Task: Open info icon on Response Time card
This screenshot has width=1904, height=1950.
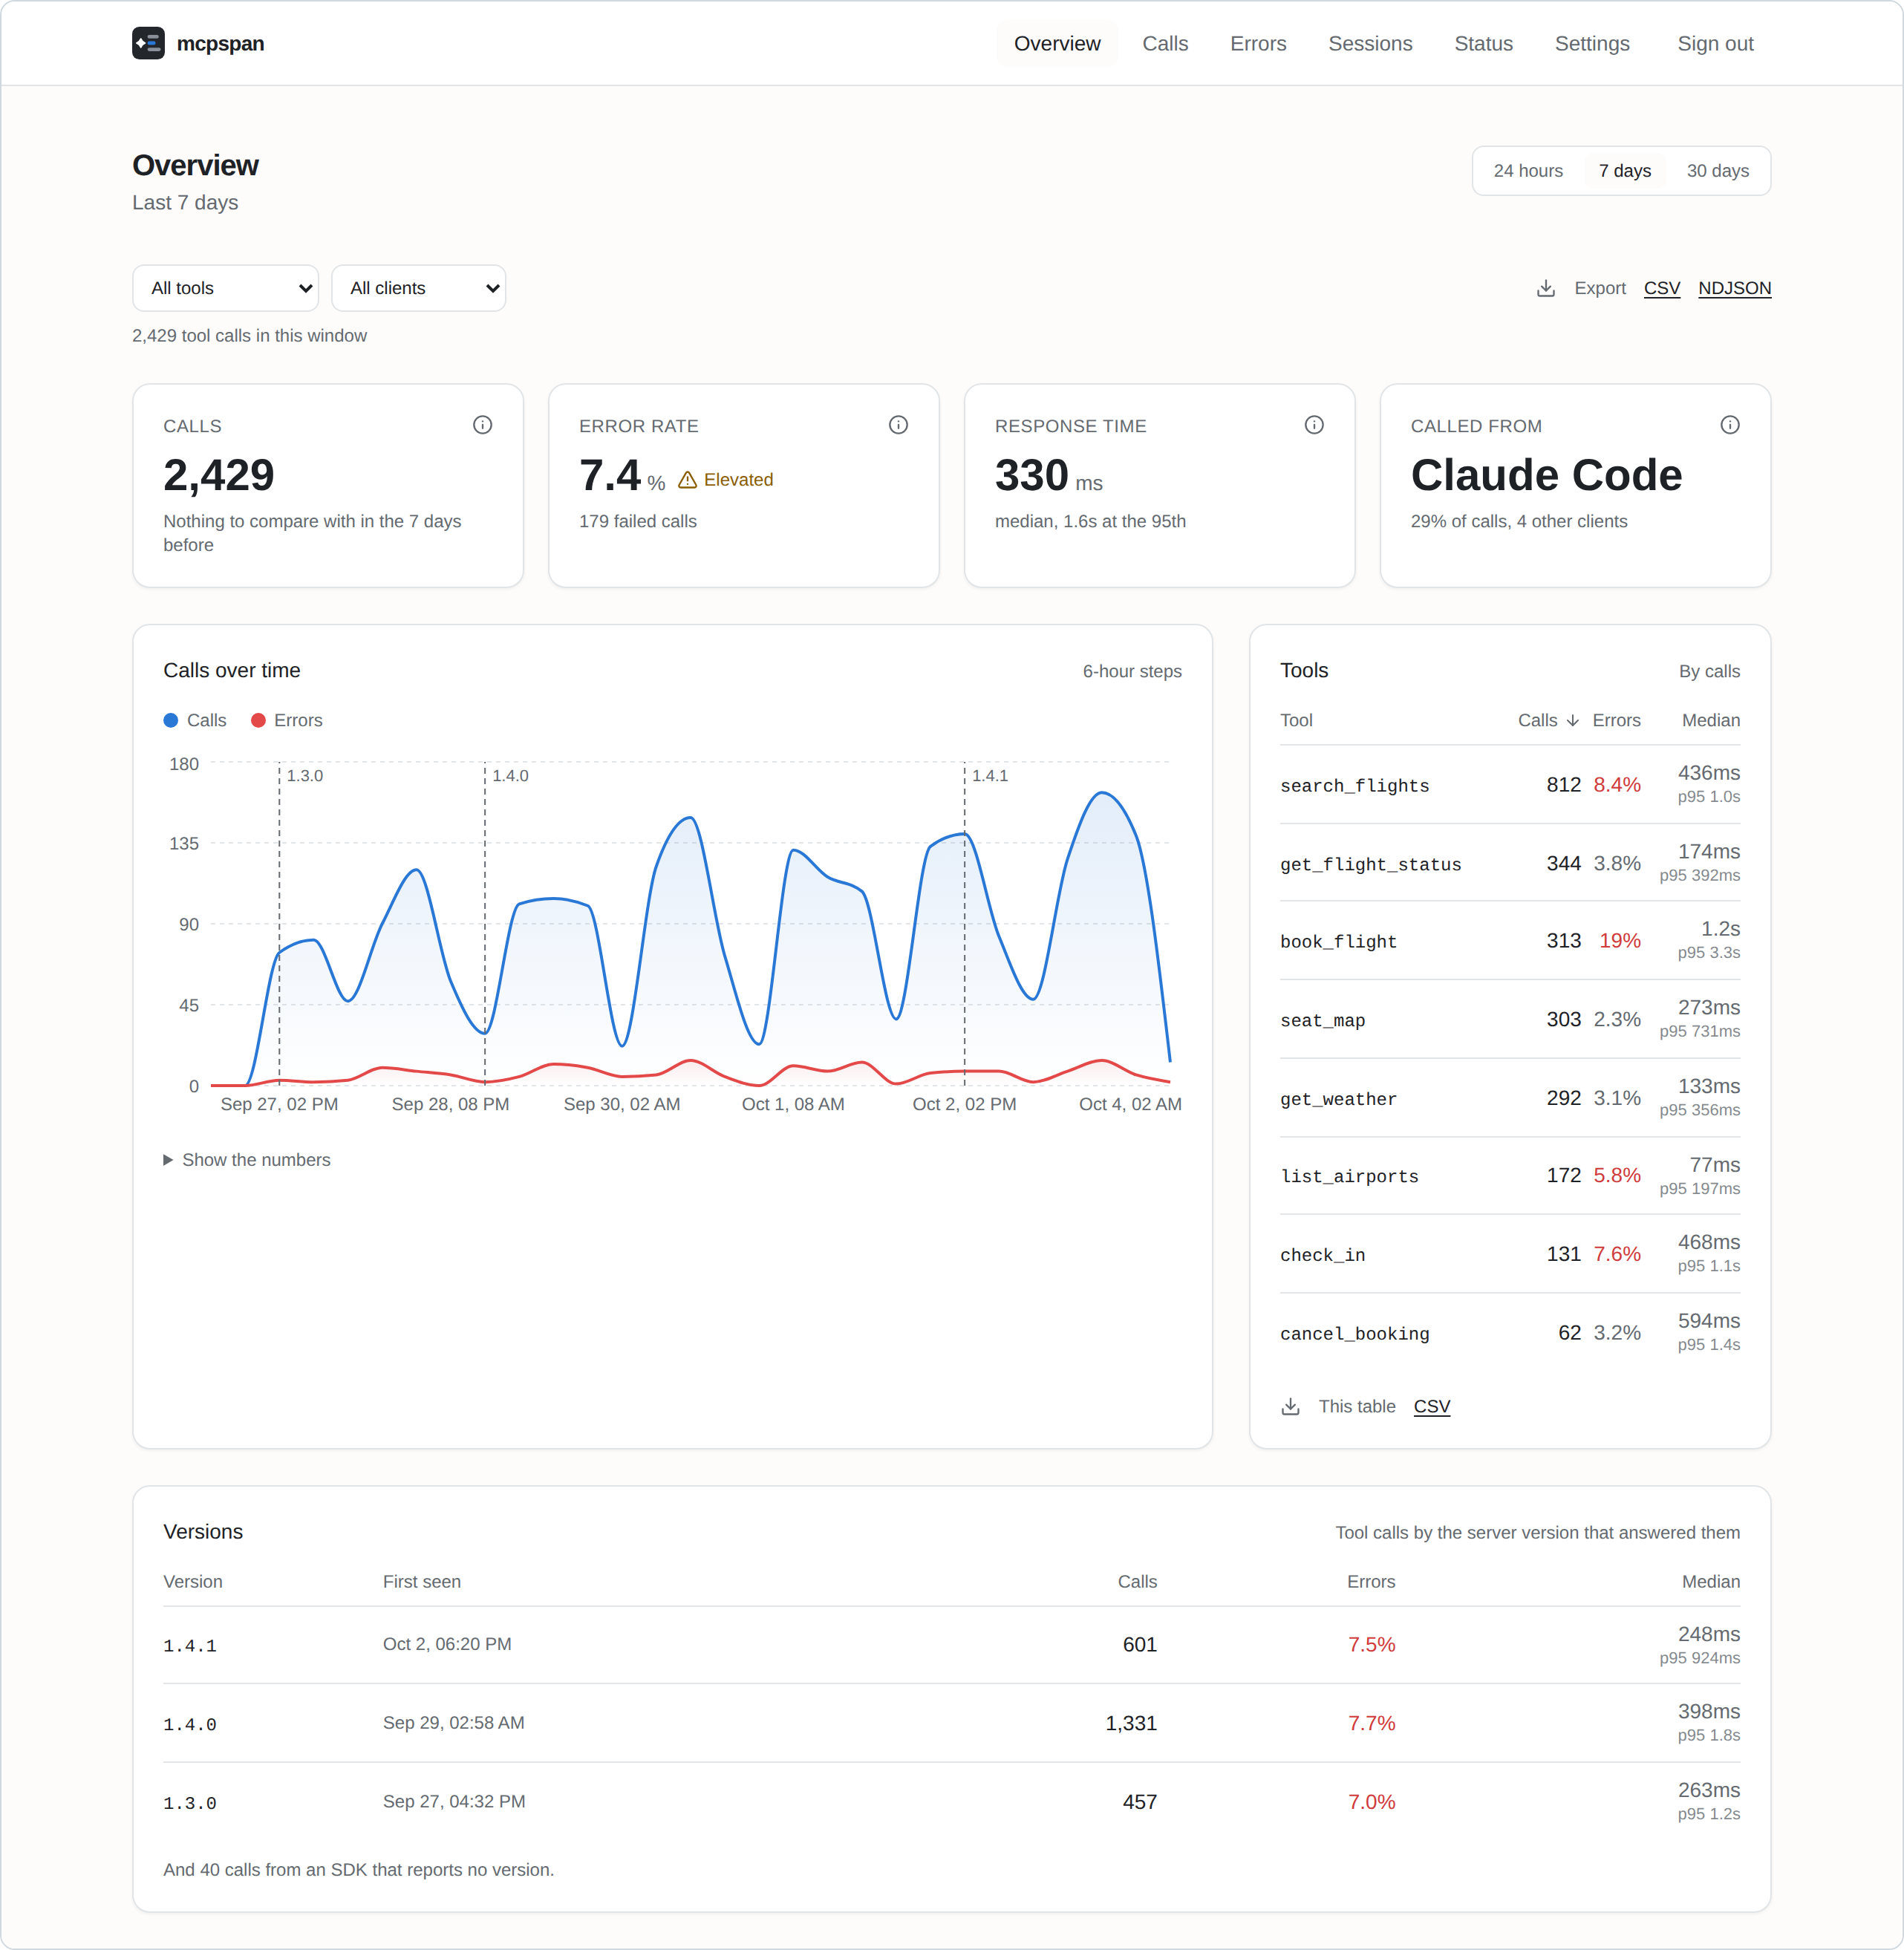Action: (1314, 425)
